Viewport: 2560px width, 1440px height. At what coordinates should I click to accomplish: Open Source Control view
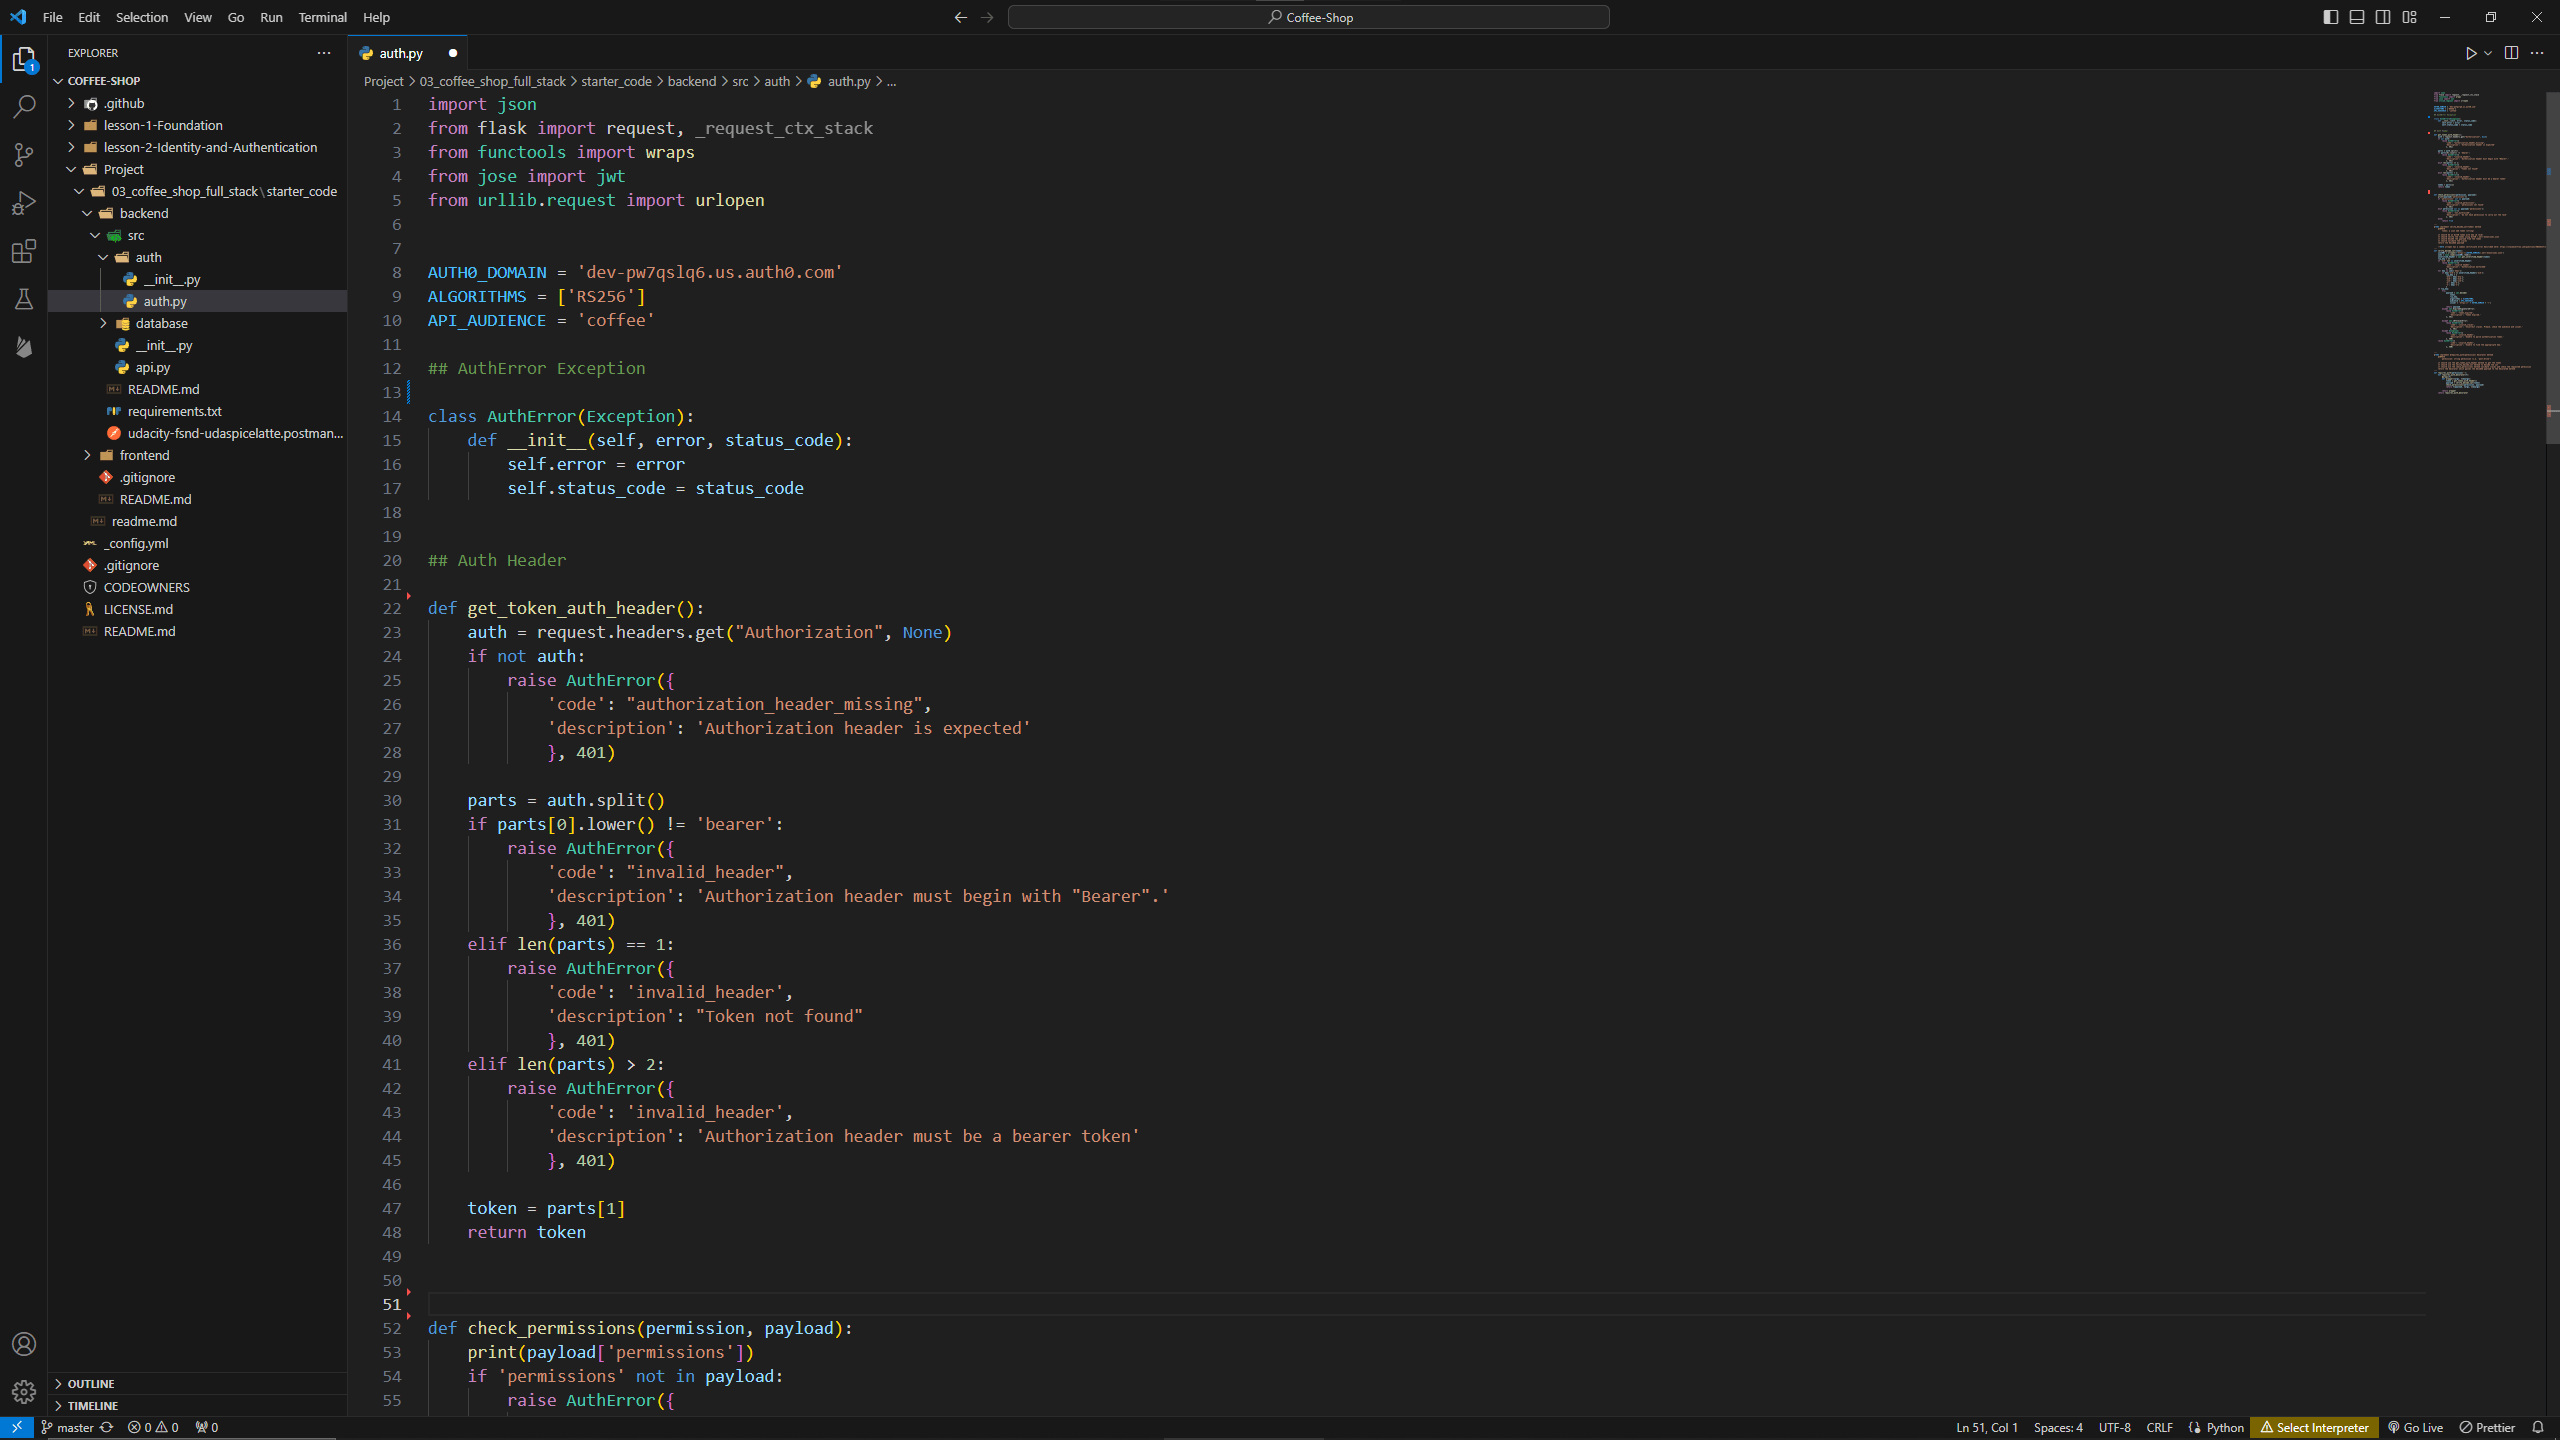pyautogui.click(x=24, y=154)
